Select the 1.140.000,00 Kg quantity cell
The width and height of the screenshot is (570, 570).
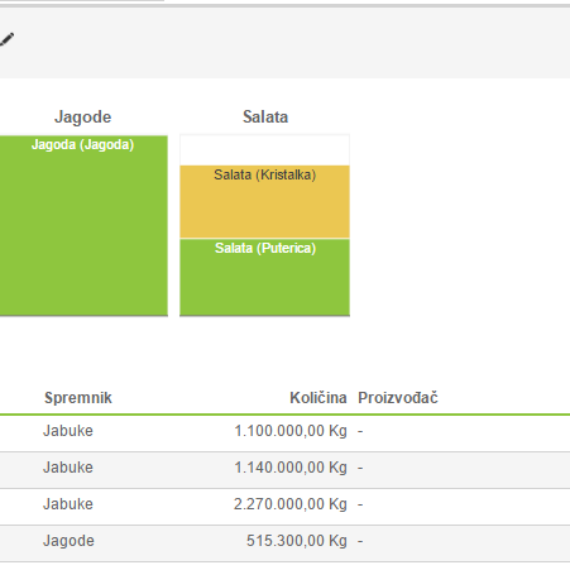[x=290, y=467]
